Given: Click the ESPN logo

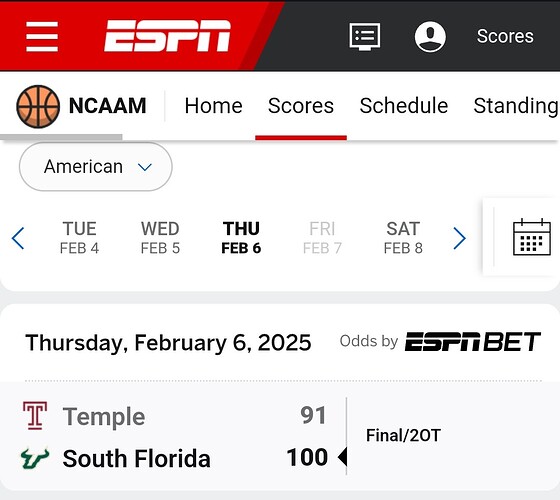Looking at the screenshot, I should 168,36.
